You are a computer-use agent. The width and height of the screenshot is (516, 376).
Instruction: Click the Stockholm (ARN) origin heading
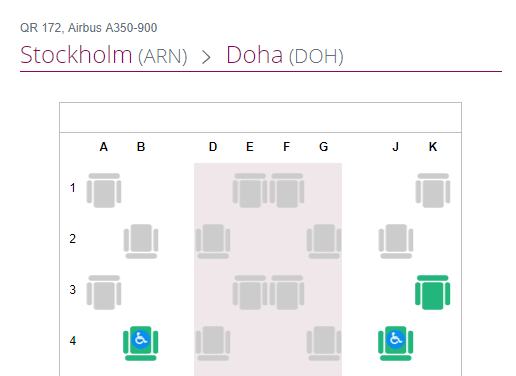(104, 55)
